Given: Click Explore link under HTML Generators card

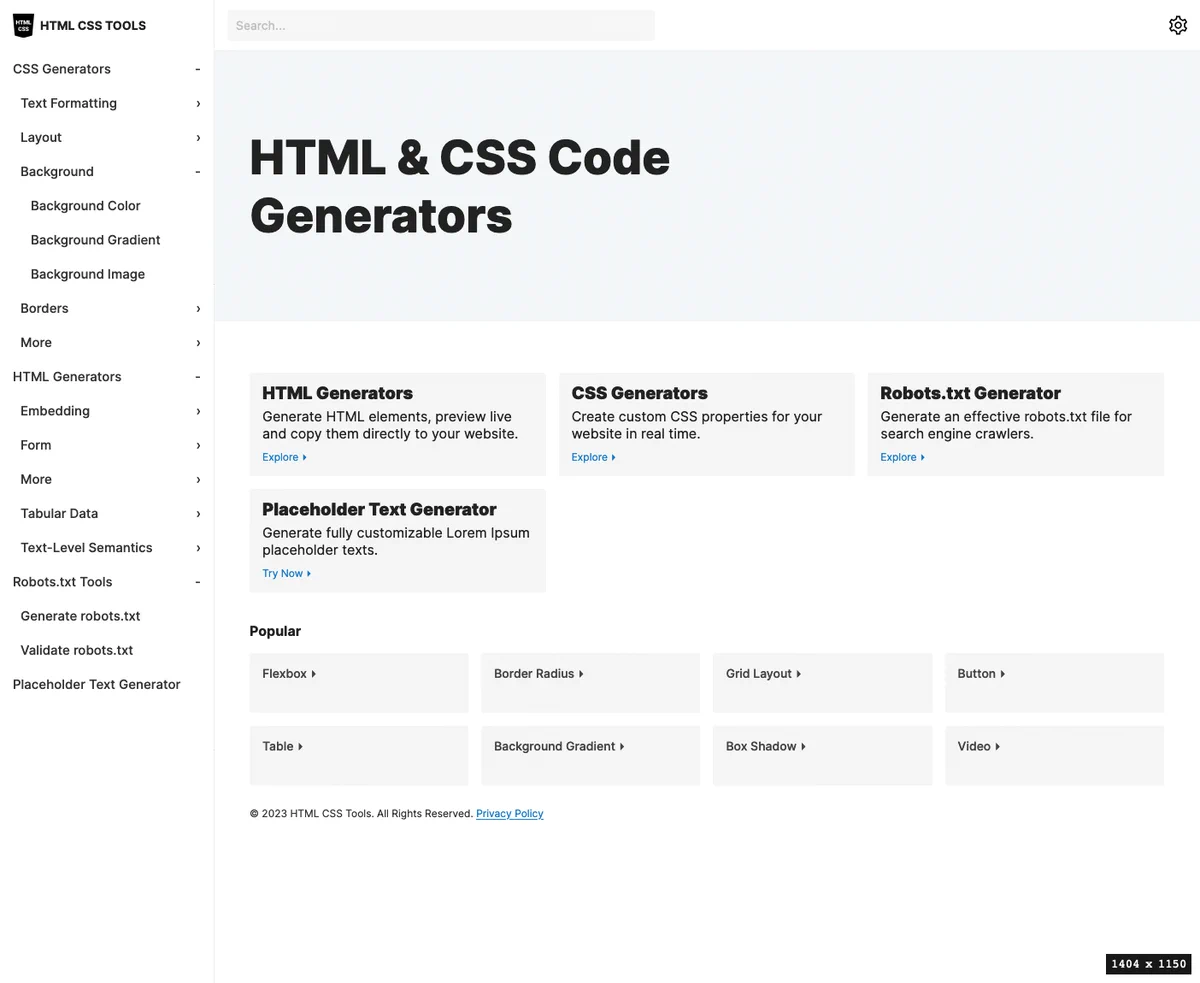Looking at the screenshot, I should point(284,457).
